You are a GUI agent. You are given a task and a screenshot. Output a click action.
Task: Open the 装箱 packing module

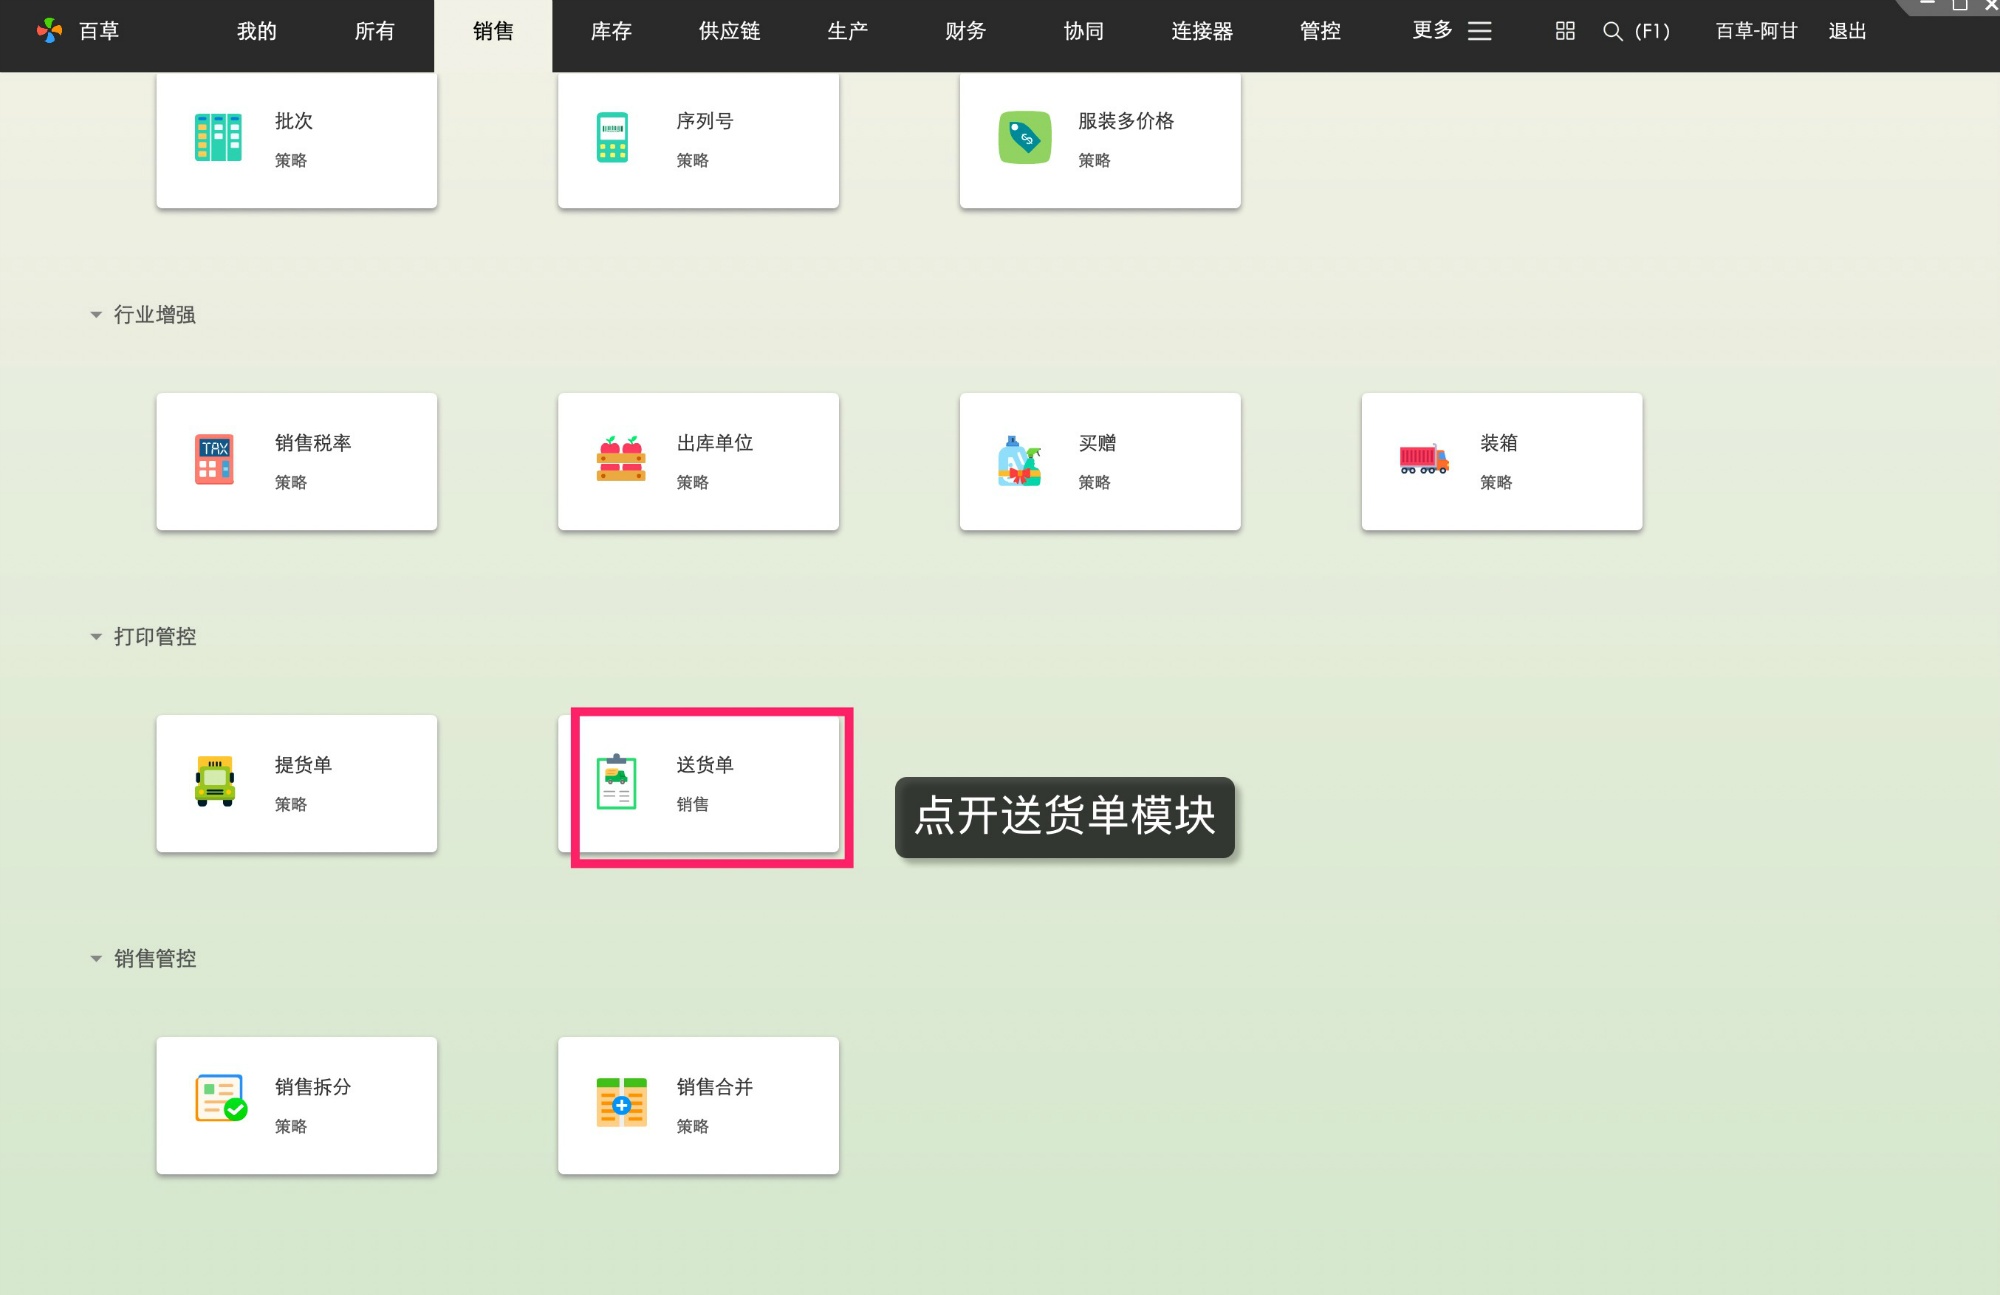pos(1500,460)
